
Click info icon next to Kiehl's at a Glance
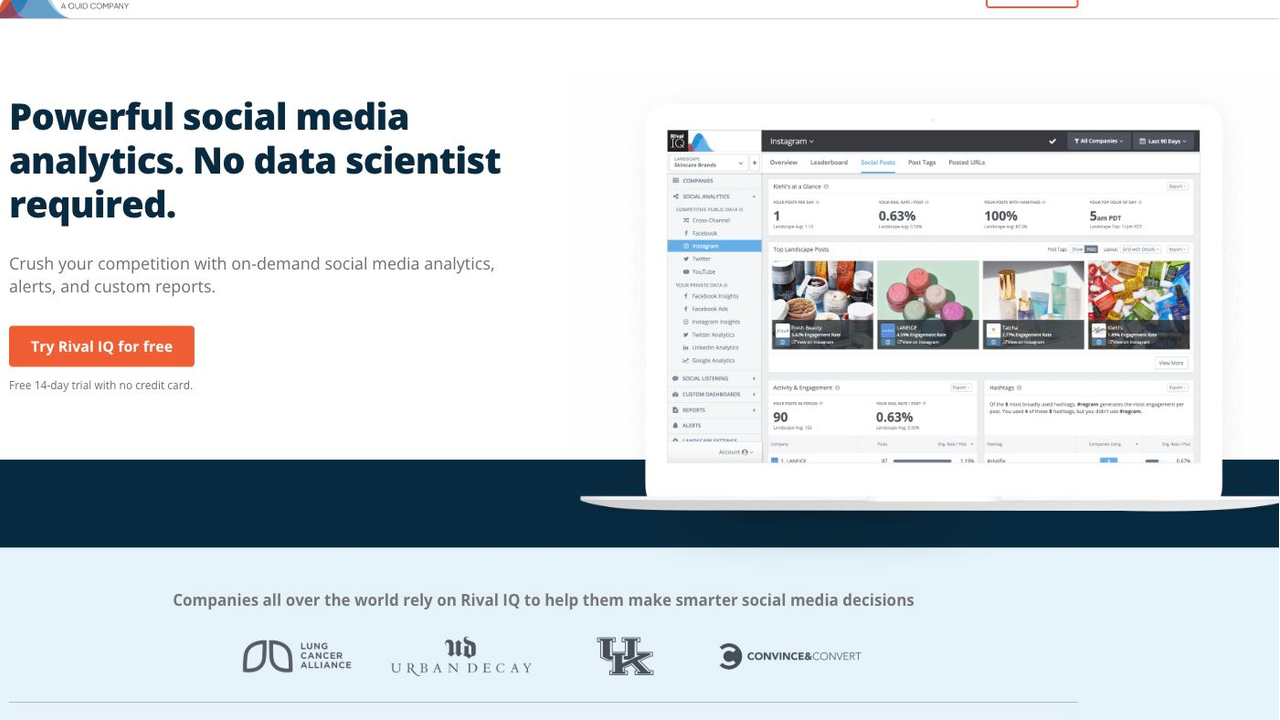tap(826, 186)
